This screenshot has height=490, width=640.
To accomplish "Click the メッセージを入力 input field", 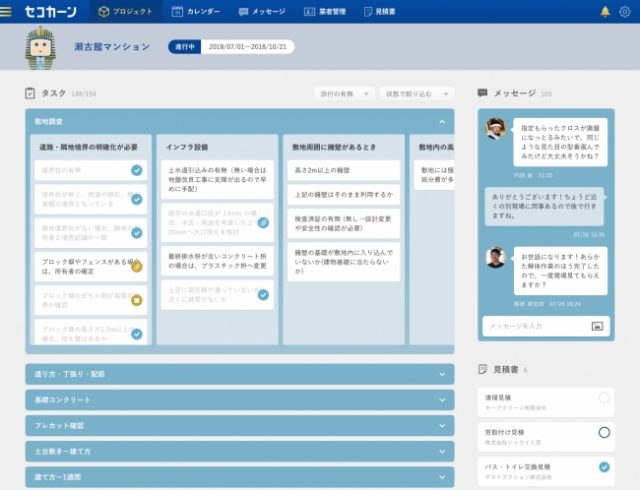I will (535, 326).
